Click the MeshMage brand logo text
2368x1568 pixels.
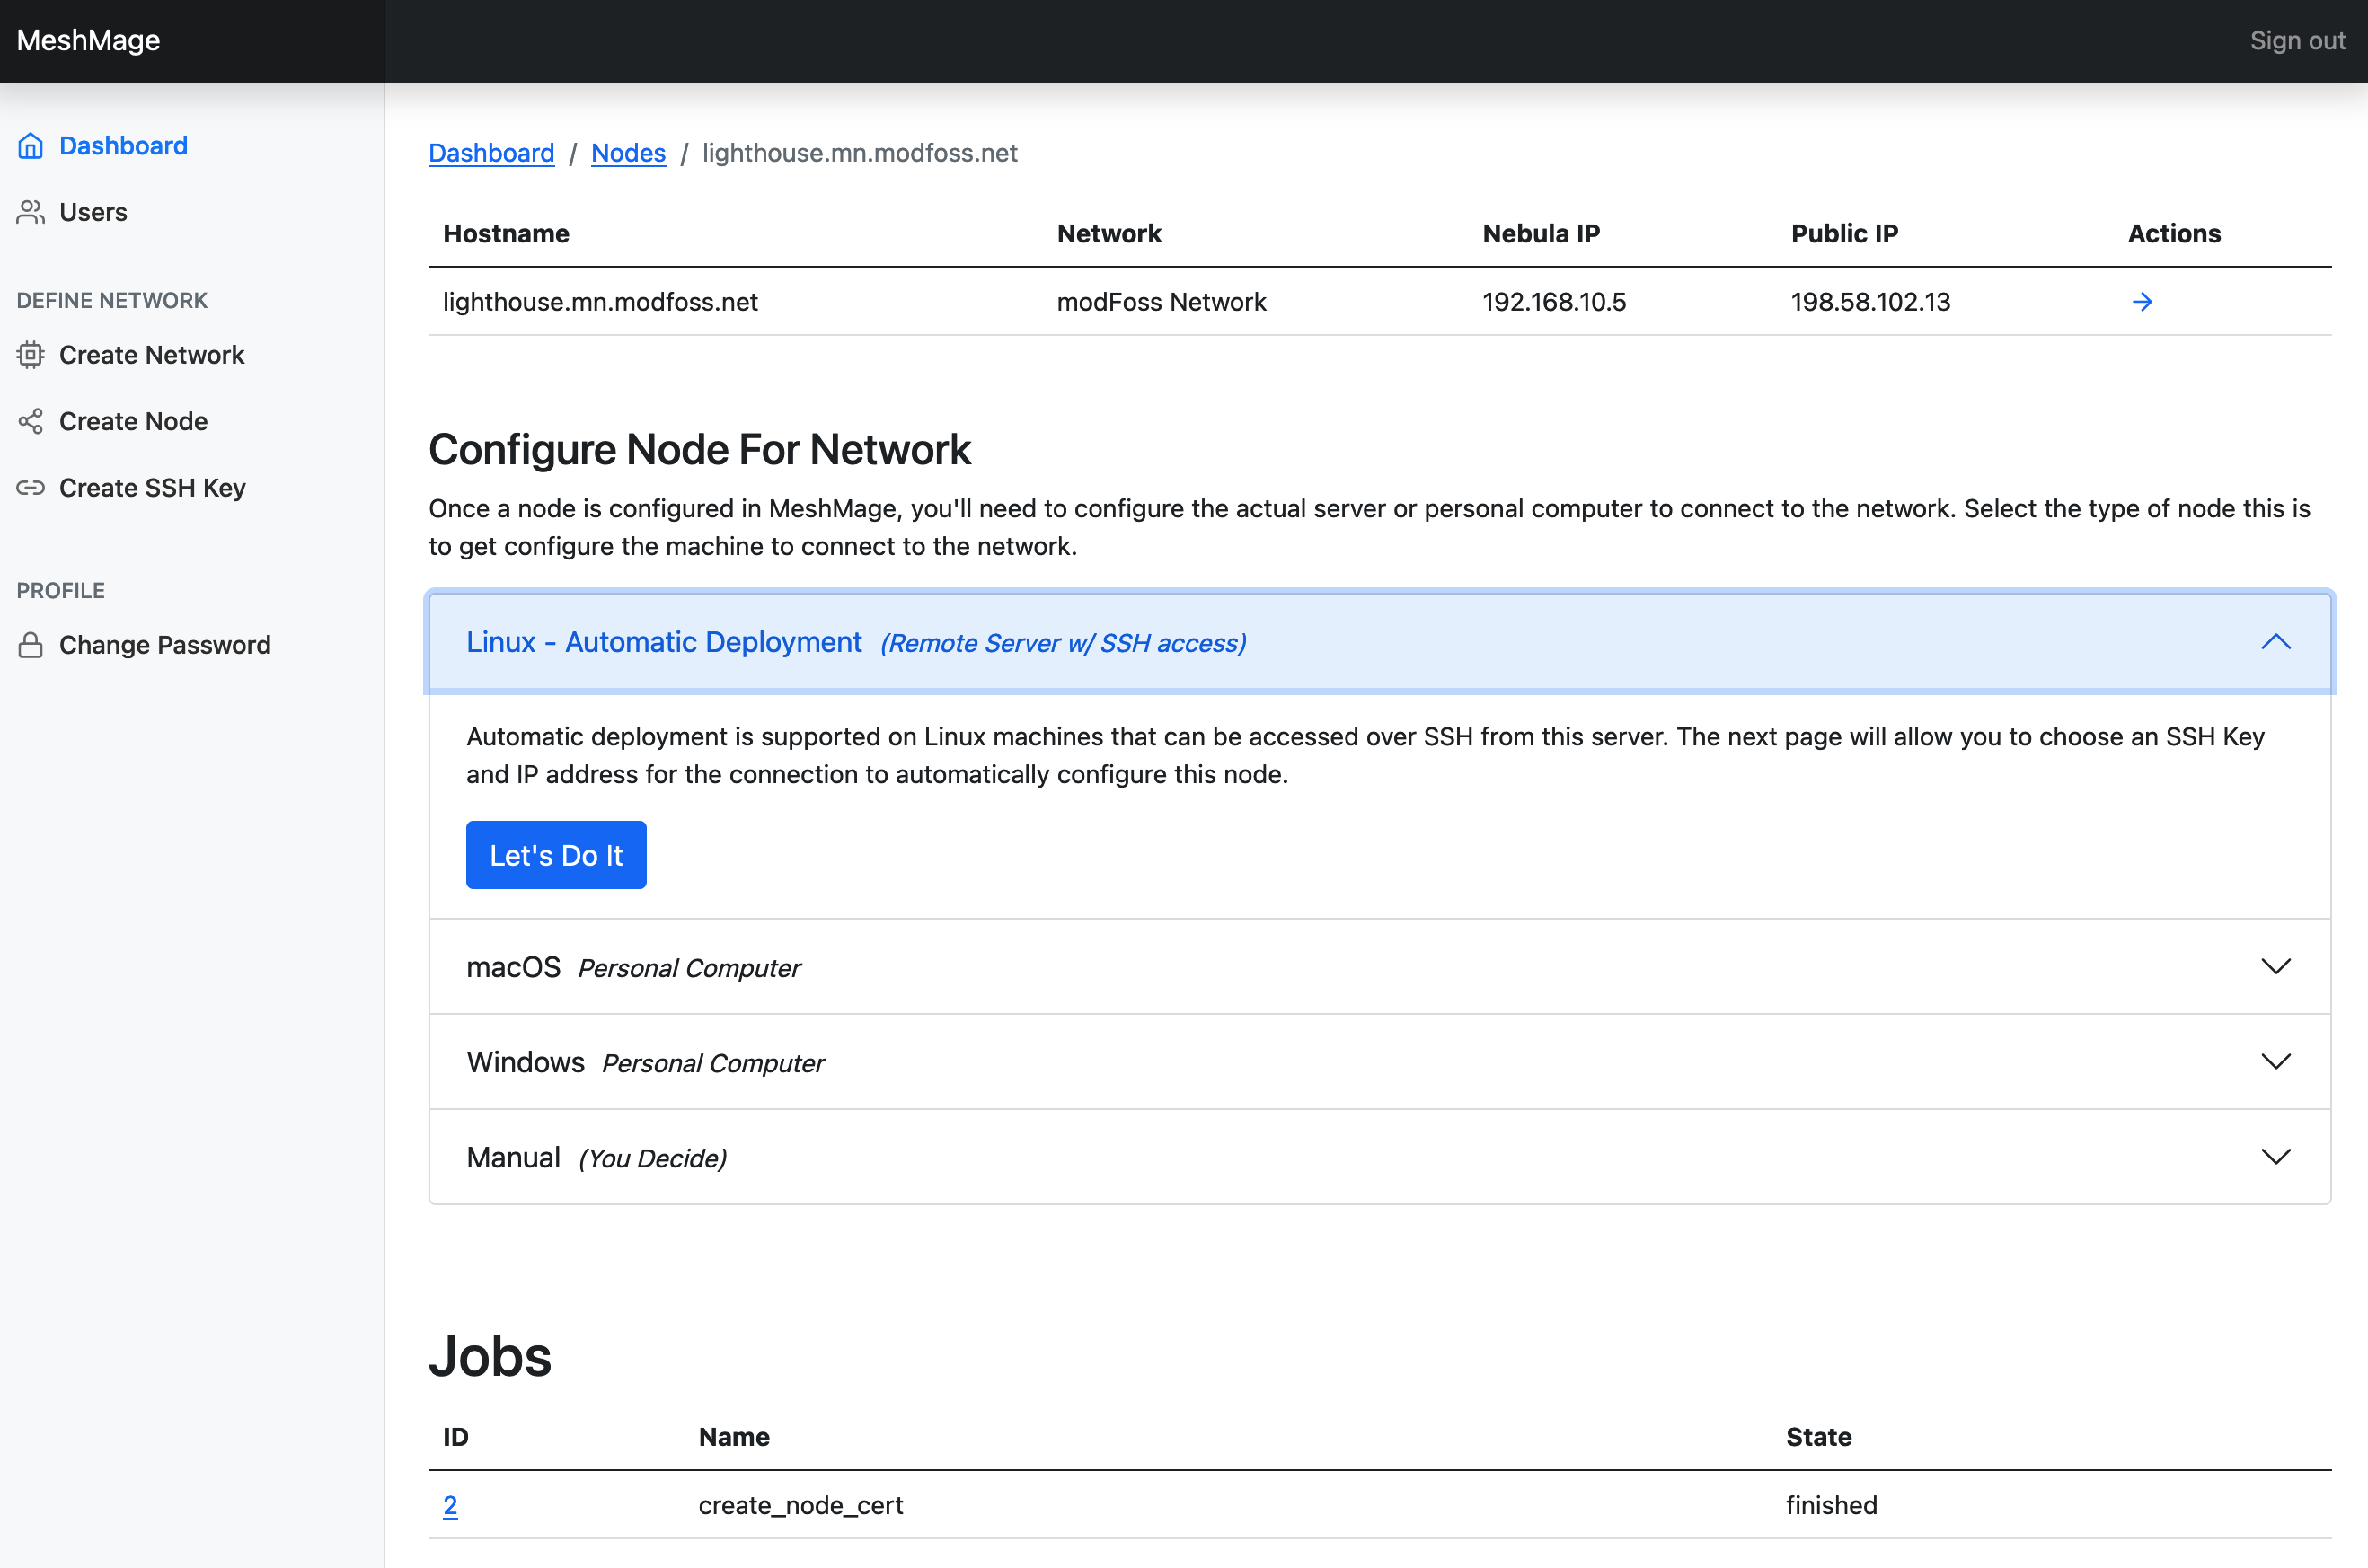[88, 41]
